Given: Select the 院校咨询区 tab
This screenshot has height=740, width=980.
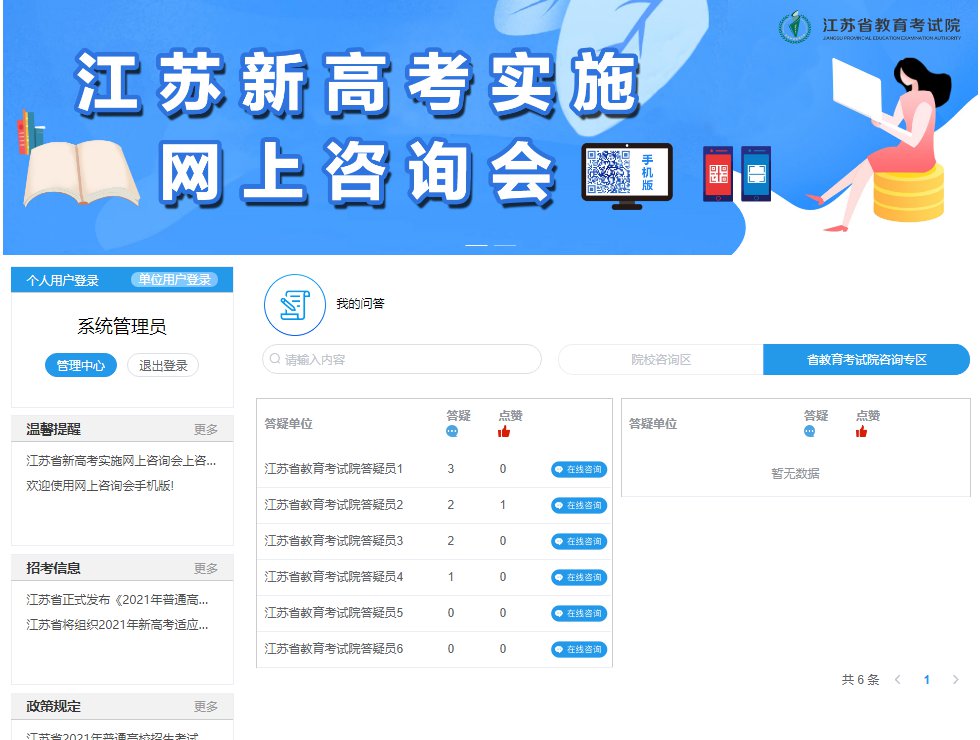Looking at the screenshot, I should pyautogui.click(x=660, y=360).
